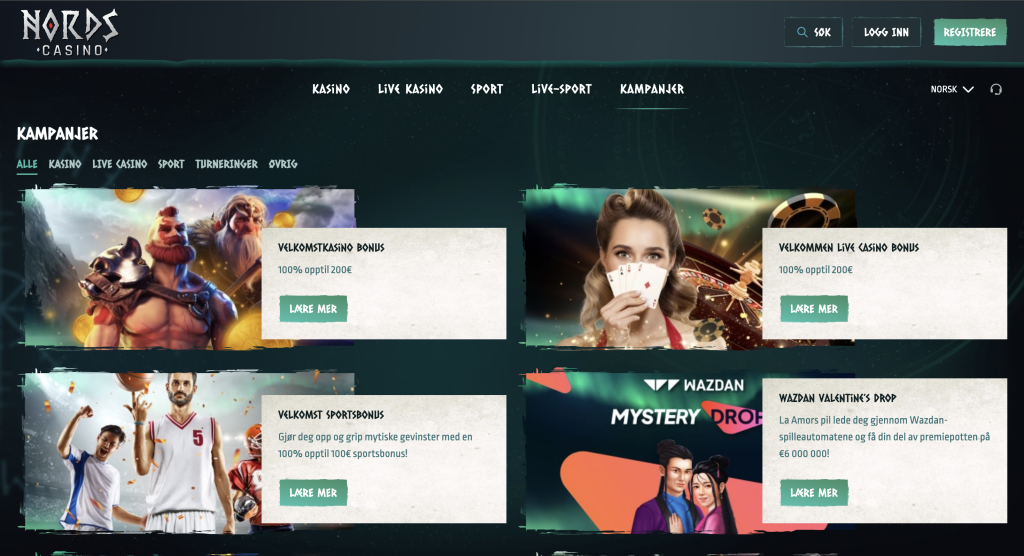Screen dimensions: 1024x556
Task: Click the Søk search button
Action: (x=813, y=32)
